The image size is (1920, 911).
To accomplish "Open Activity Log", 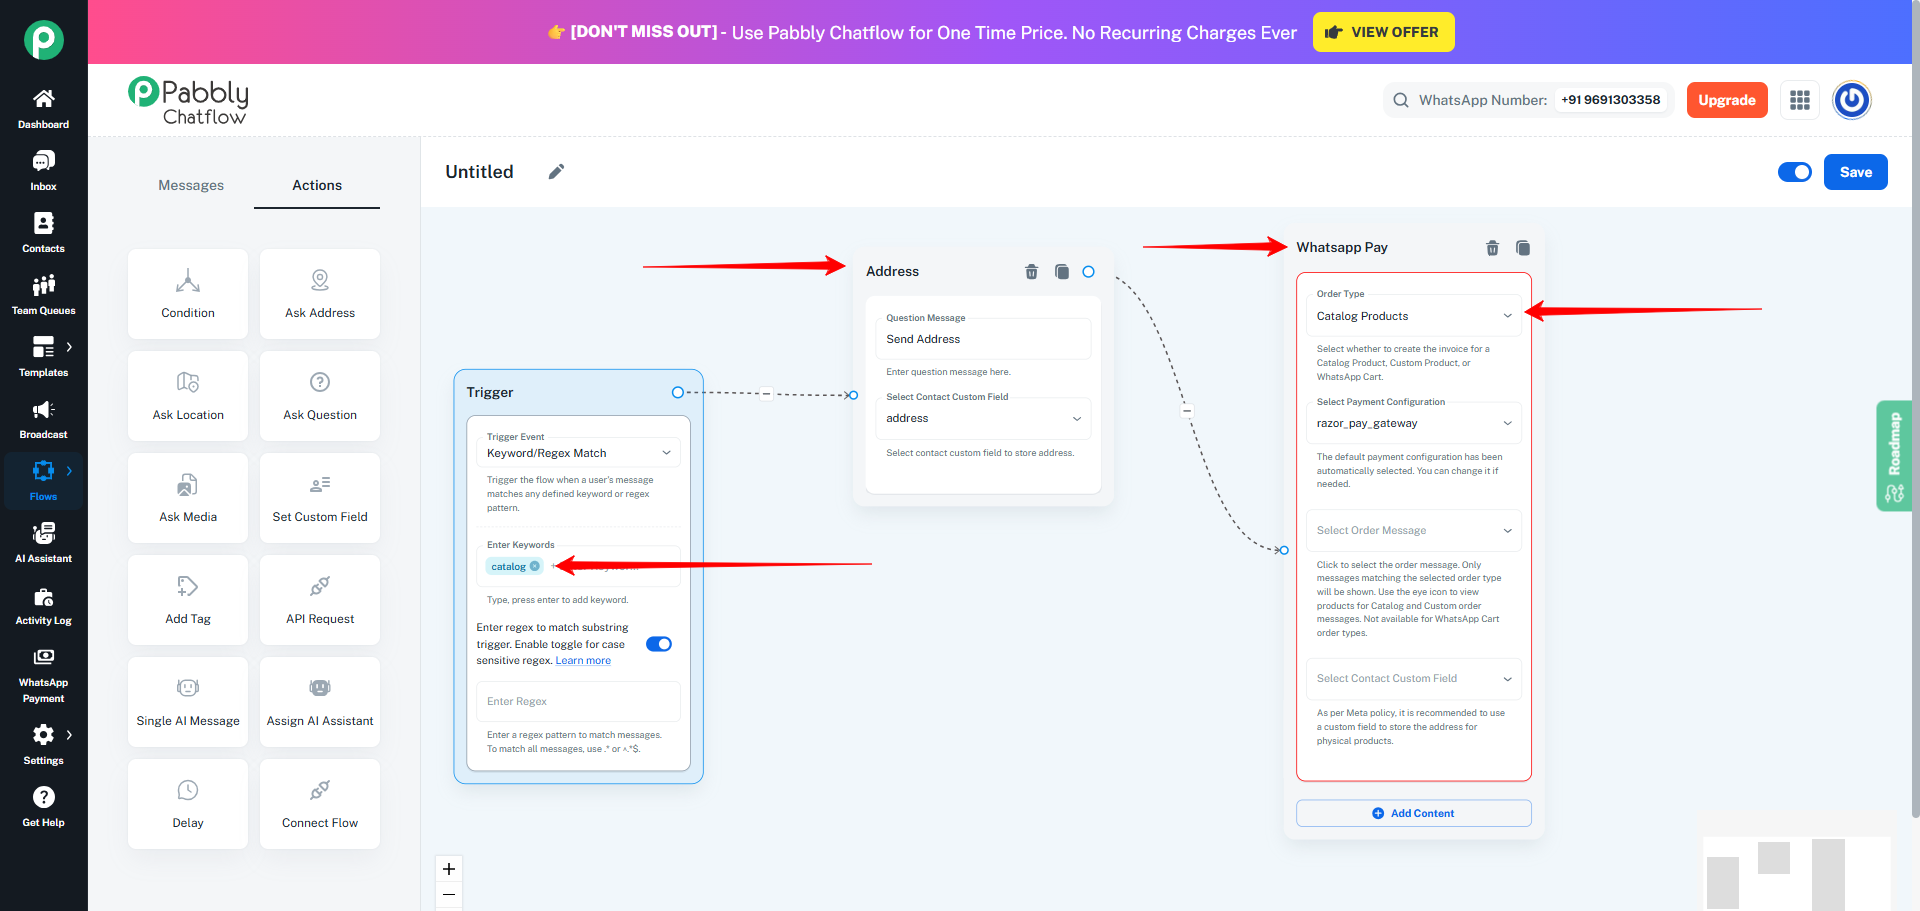I will [43, 605].
